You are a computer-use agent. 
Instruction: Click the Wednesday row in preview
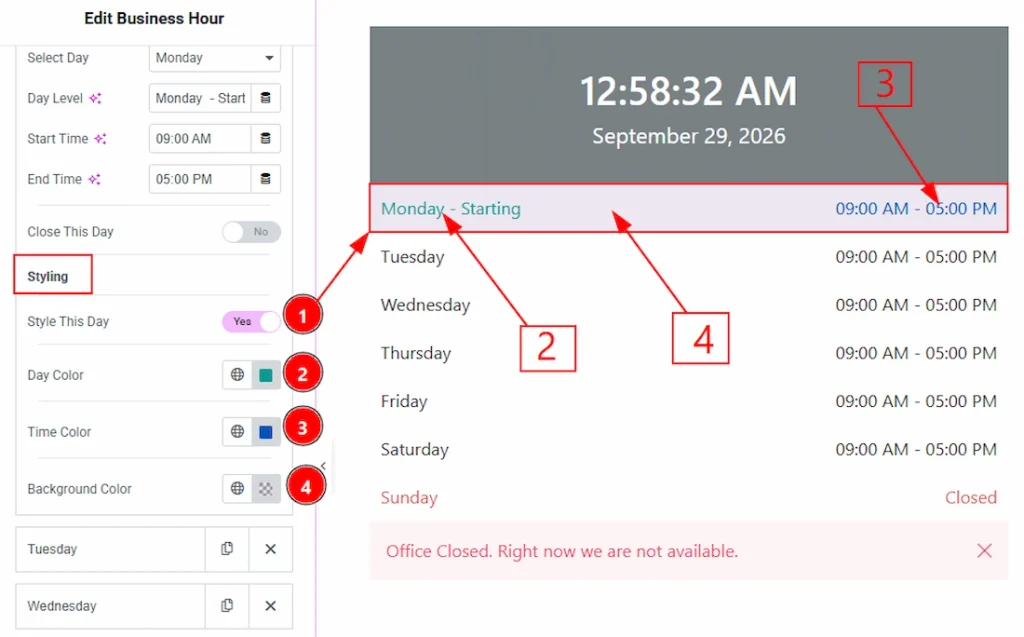pyautogui.click(x=689, y=305)
